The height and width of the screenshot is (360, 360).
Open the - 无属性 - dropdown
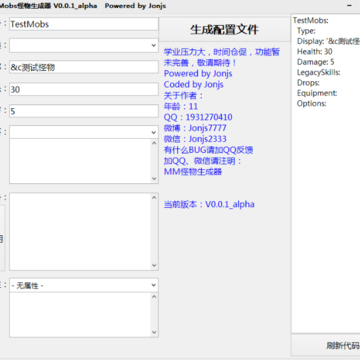pyautogui.click(x=84, y=285)
